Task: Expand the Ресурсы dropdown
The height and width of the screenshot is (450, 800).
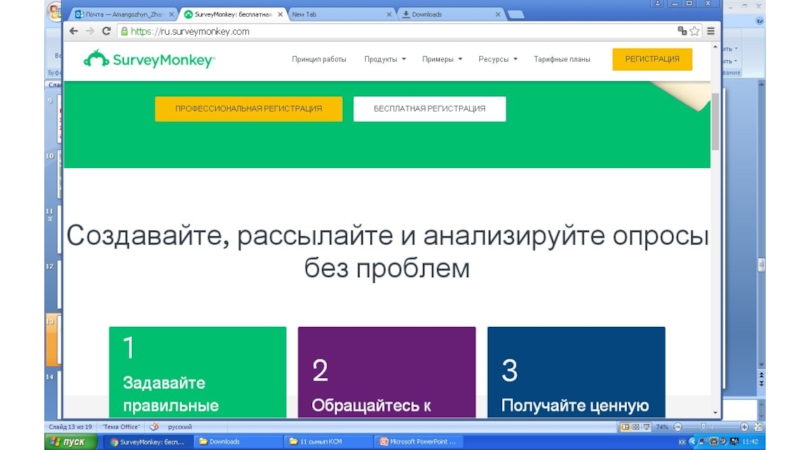Action: [497, 59]
